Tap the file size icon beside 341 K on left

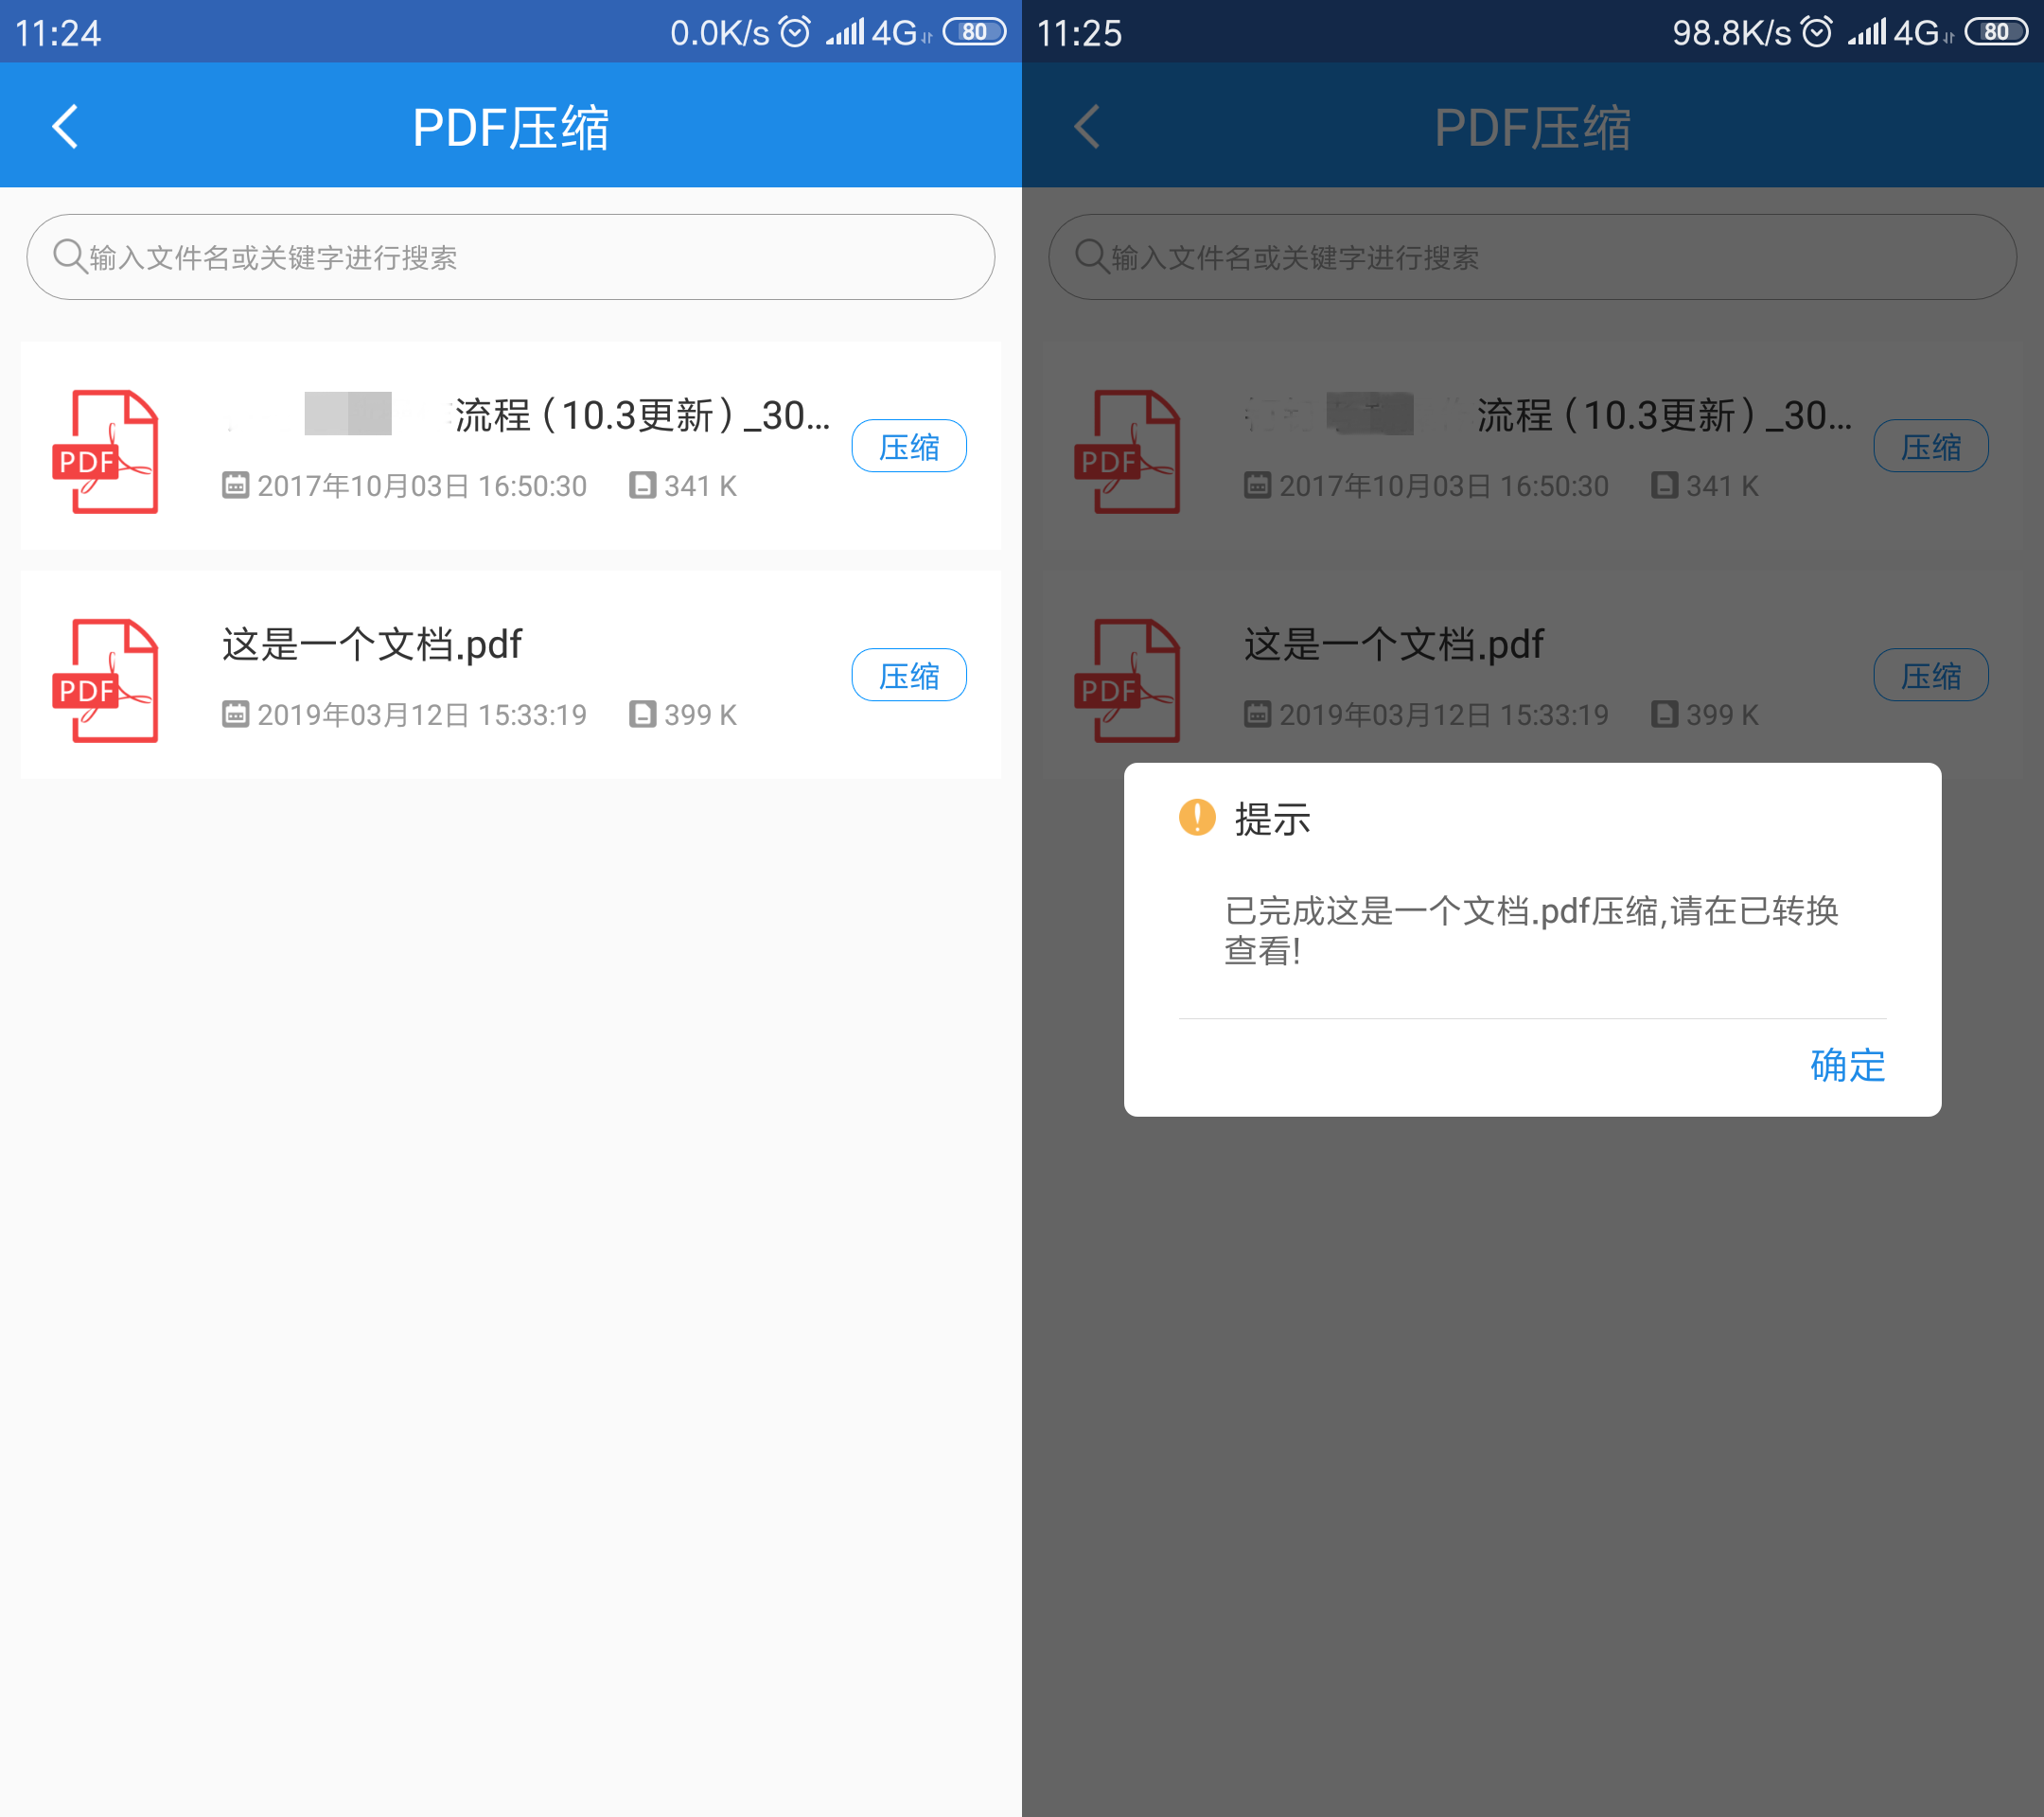(x=642, y=485)
